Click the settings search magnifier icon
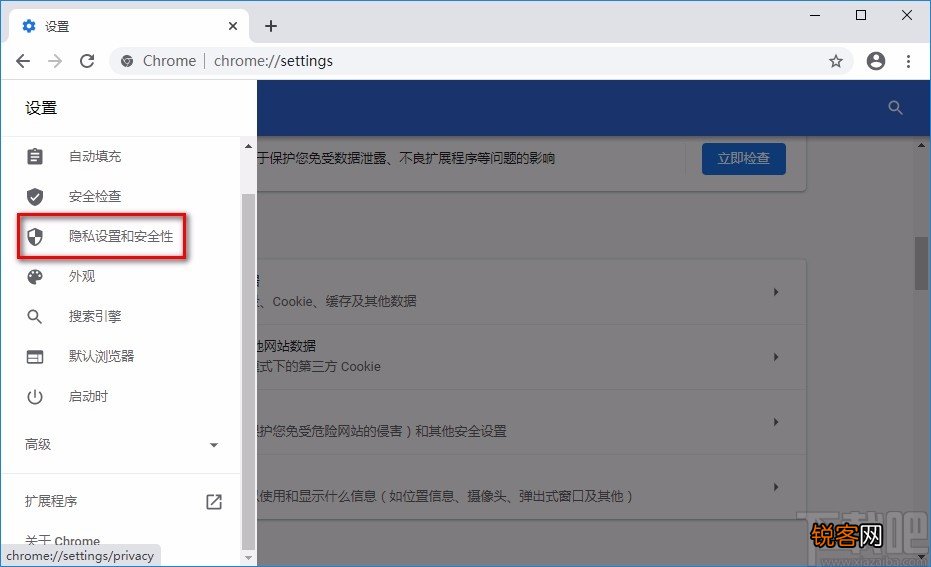The height and width of the screenshot is (567, 931). [x=895, y=107]
